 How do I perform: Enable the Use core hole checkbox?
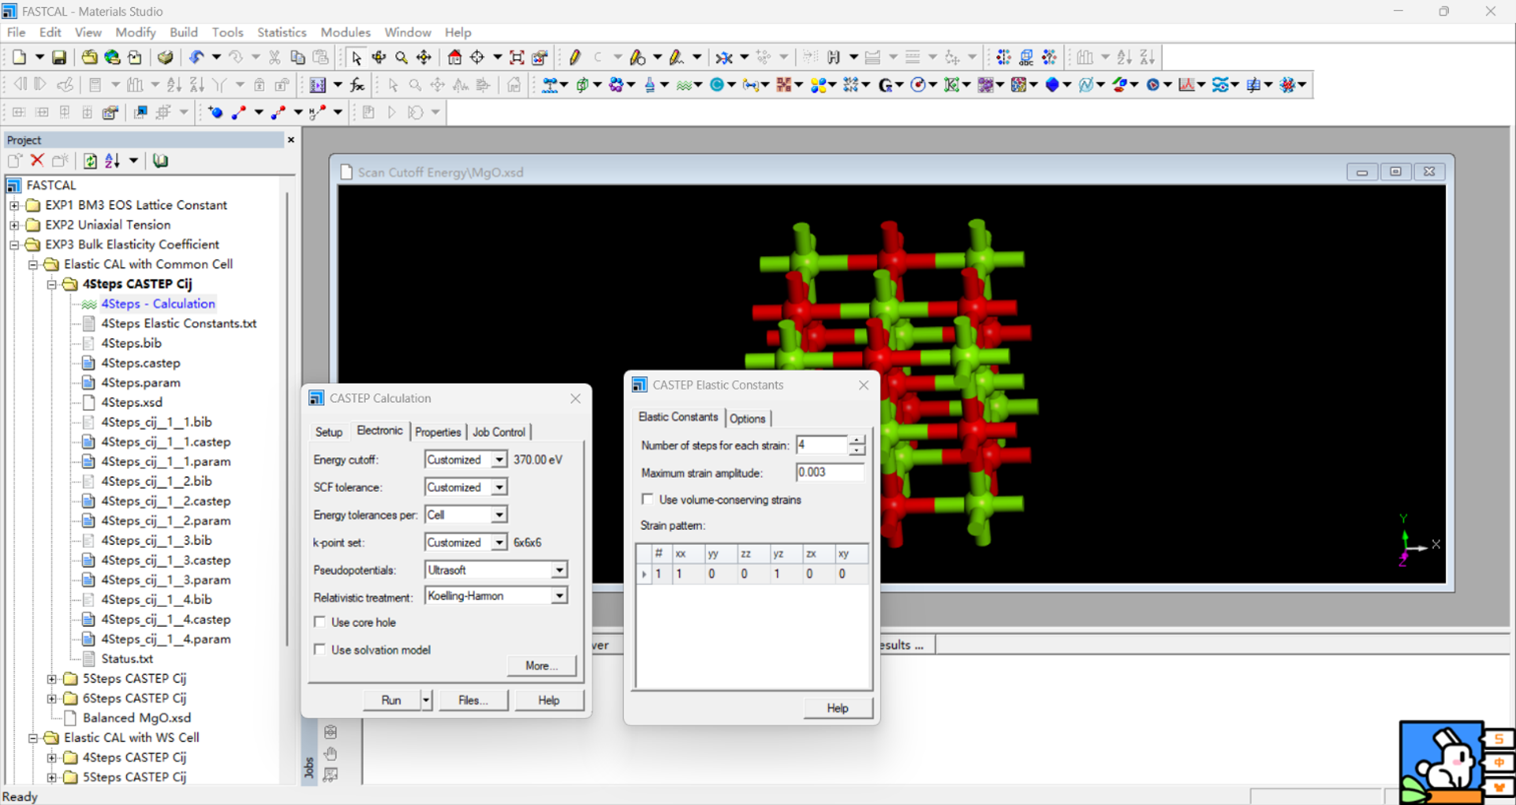[x=320, y=622]
